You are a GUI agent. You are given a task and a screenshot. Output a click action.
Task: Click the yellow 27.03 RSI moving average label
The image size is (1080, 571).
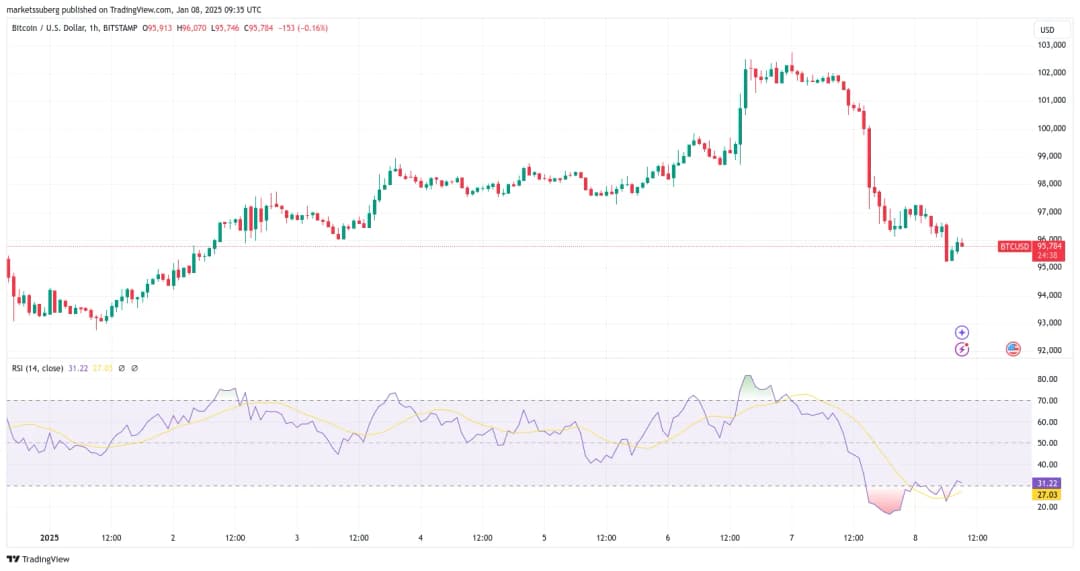1048,494
